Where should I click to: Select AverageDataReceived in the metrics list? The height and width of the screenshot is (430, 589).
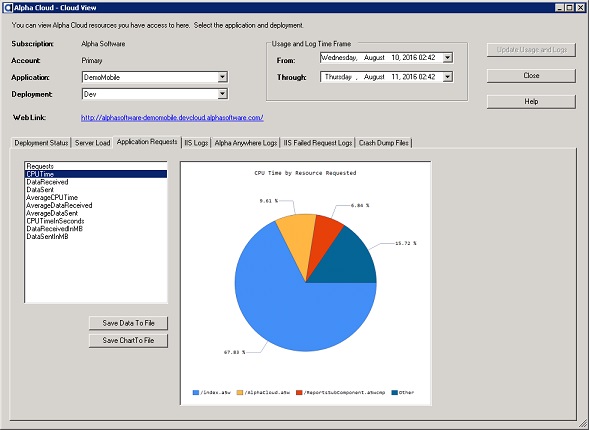click(x=96, y=205)
